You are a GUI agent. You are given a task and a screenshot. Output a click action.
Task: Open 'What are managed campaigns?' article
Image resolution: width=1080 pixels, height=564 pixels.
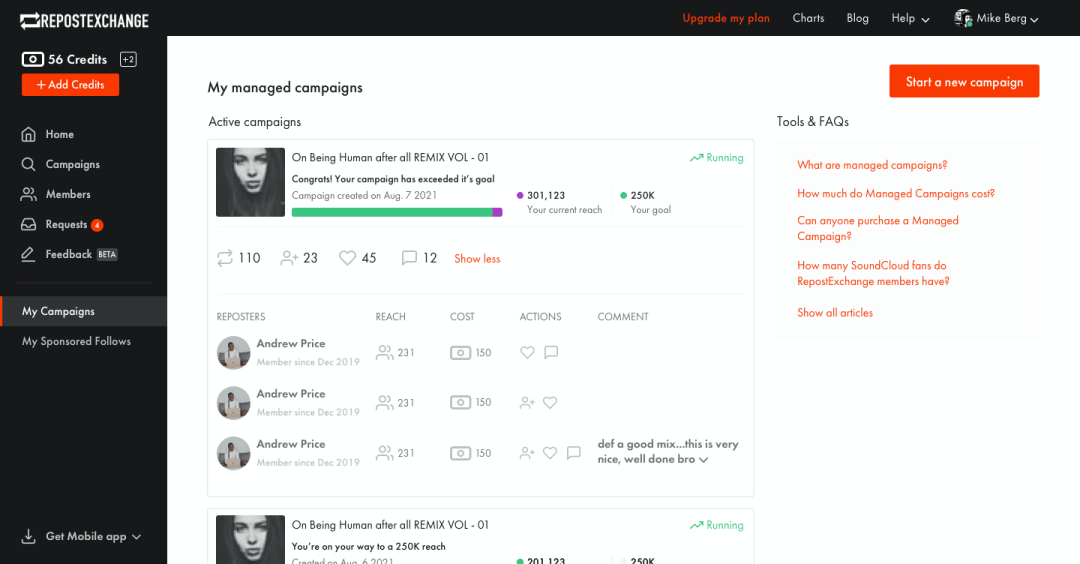tap(872, 165)
